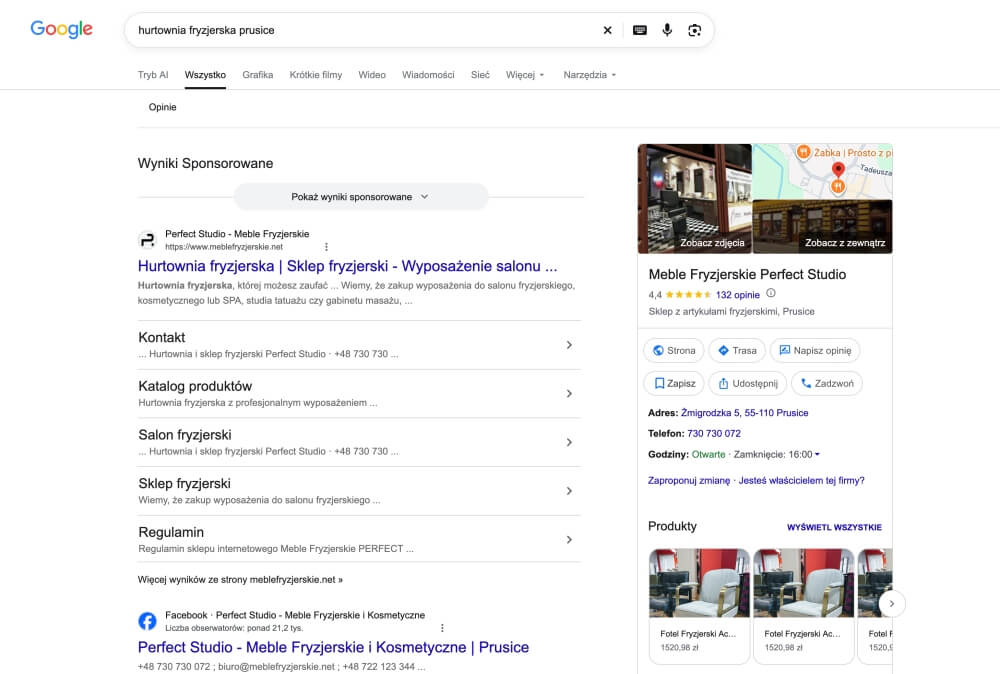Click the Żmigrodzka 5 address link
This screenshot has width=1000, height=674.
(x=744, y=413)
